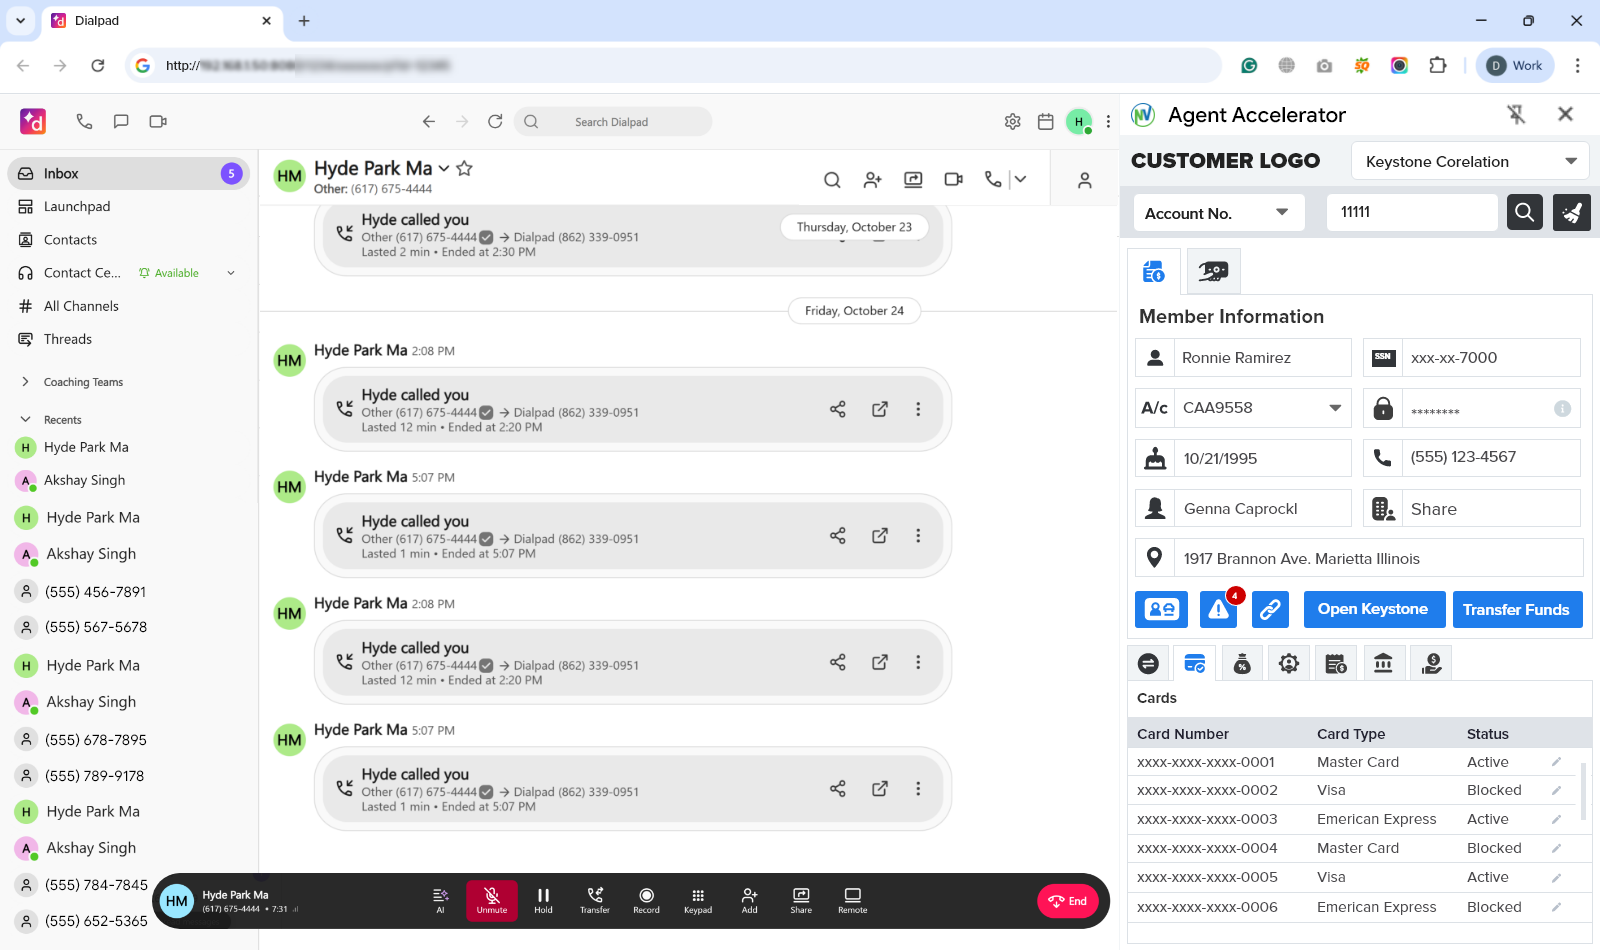The width and height of the screenshot is (1600, 950).
Task: Open the messages chat bubble icon
Action: pos(121,121)
